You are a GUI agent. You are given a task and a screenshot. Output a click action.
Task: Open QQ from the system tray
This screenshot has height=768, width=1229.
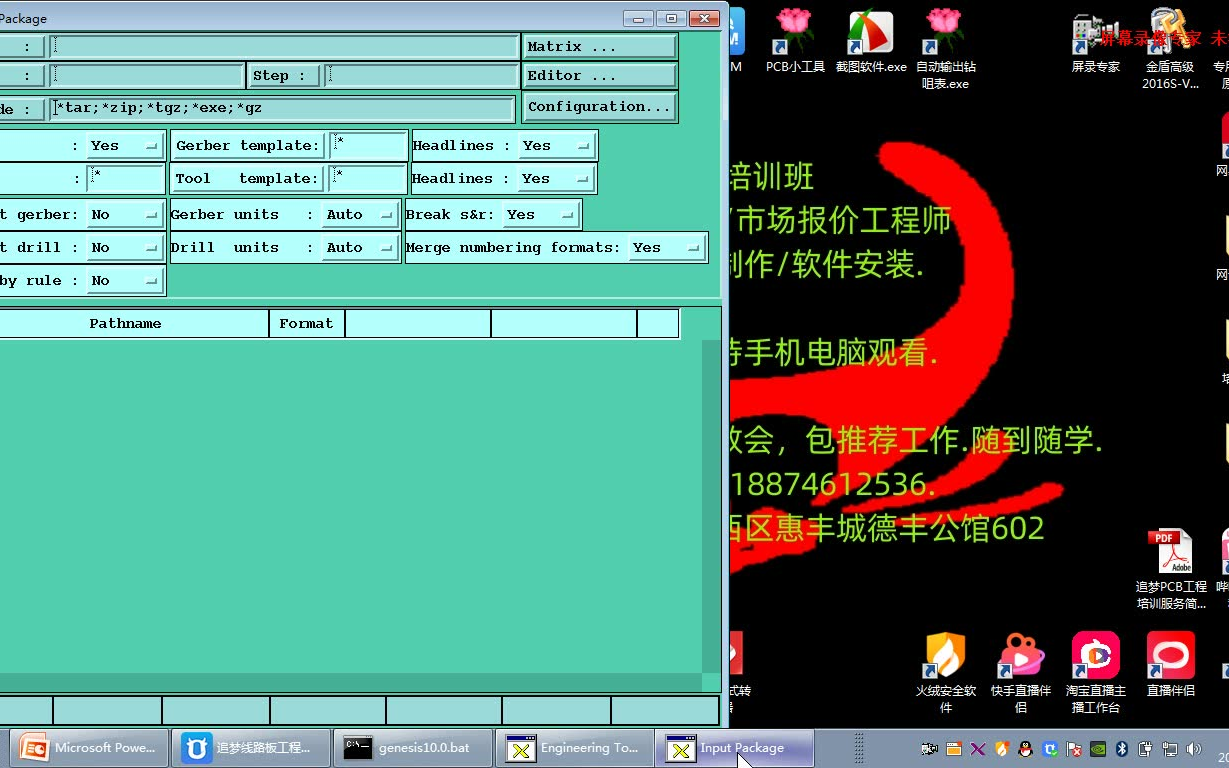(1024, 748)
